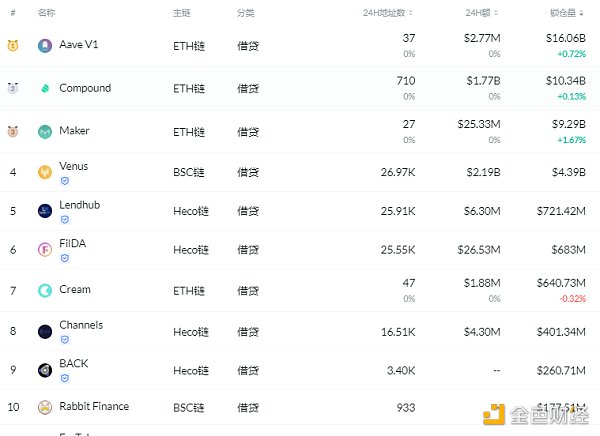The width and height of the screenshot is (600, 436).
Task: Open the Lendhub project name link
Action: coord(79,205)
